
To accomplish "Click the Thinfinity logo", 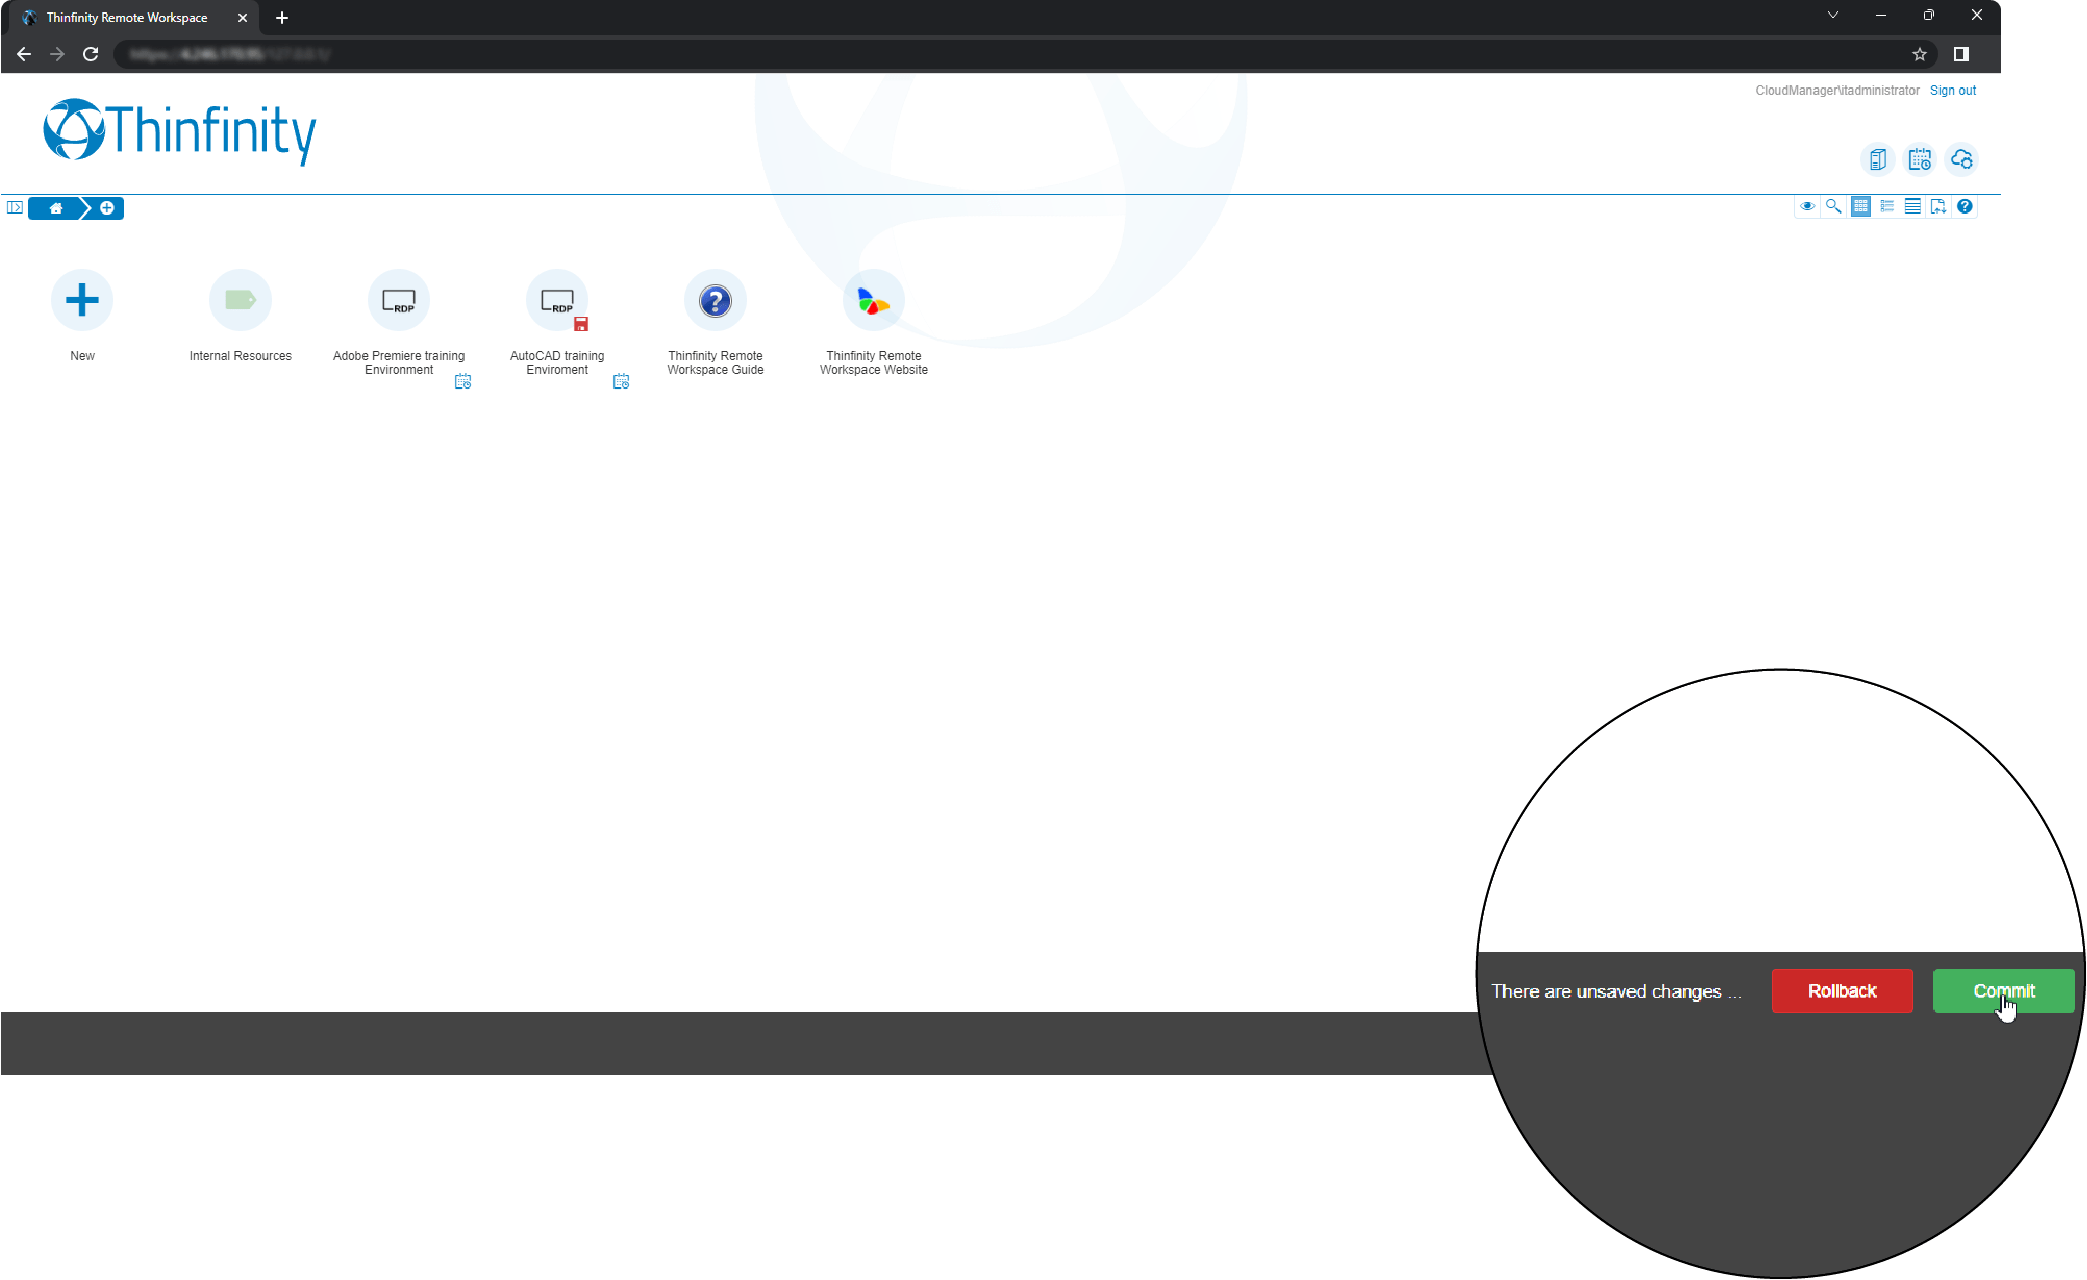I will [x=180, y=132].
